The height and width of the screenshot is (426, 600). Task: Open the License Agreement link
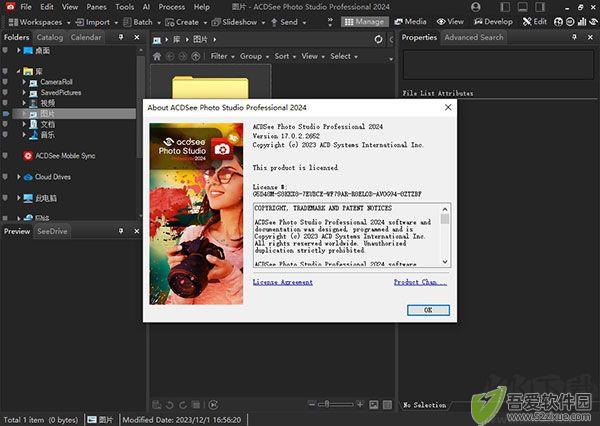pos(282,282)
